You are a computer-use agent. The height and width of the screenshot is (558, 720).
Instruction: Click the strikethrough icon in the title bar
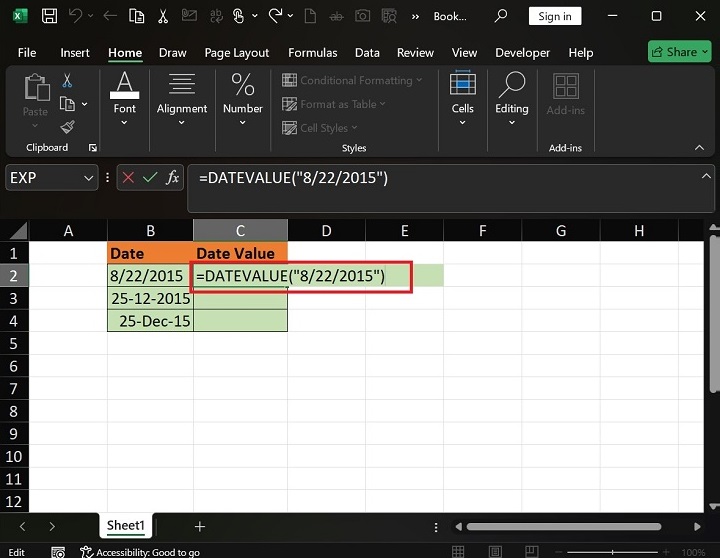[x=336, y=17]
